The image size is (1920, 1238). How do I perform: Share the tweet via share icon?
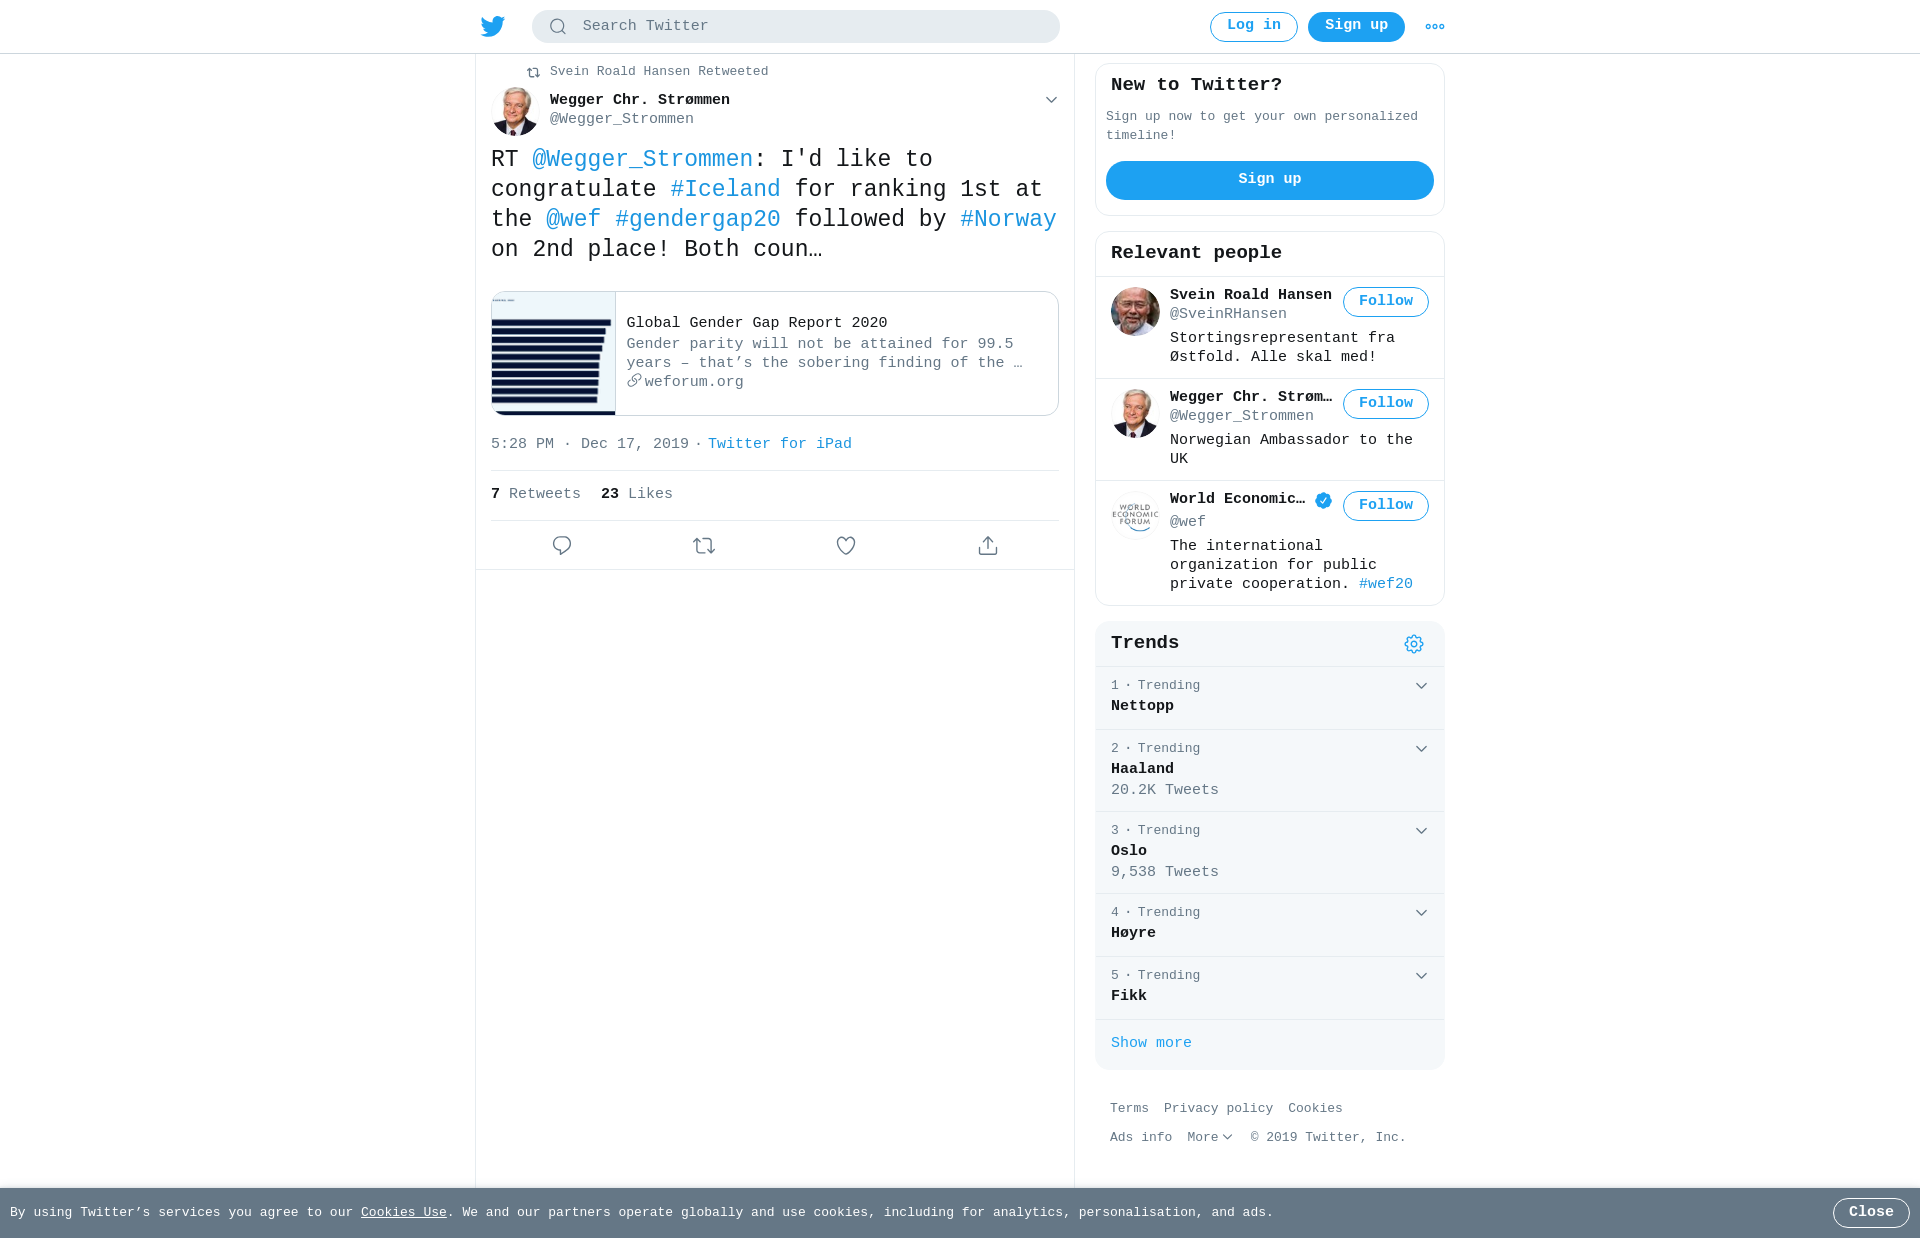pyautogui.click(x=988, y=545)
